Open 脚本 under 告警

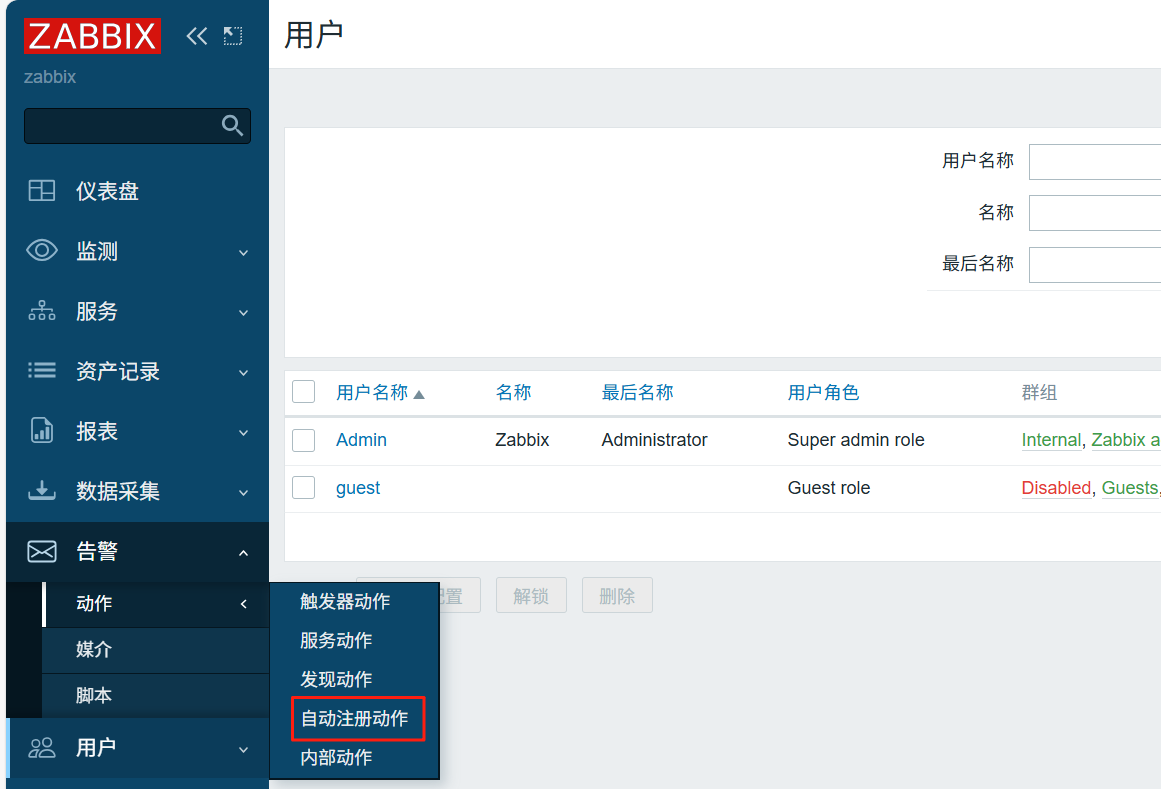[155, 696]
